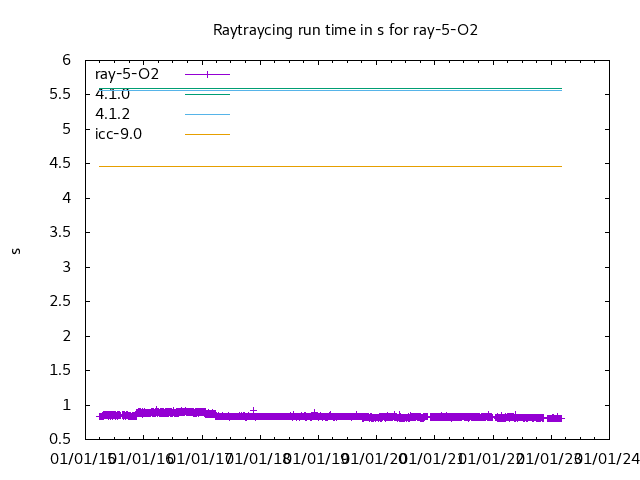Select the 4.1.0 legend label
This screenshot has height=480, width=640.
[112, 94]
